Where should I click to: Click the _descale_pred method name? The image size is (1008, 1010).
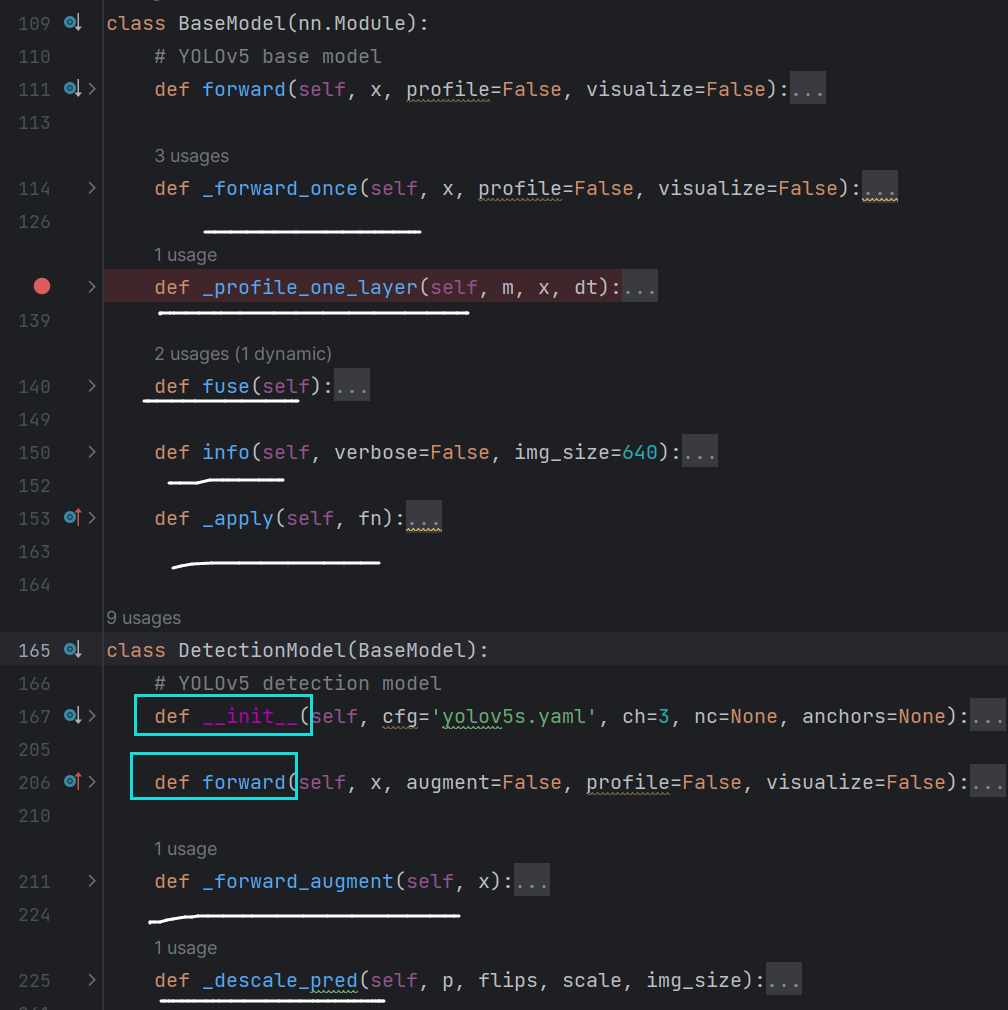(x=280, y=980)
